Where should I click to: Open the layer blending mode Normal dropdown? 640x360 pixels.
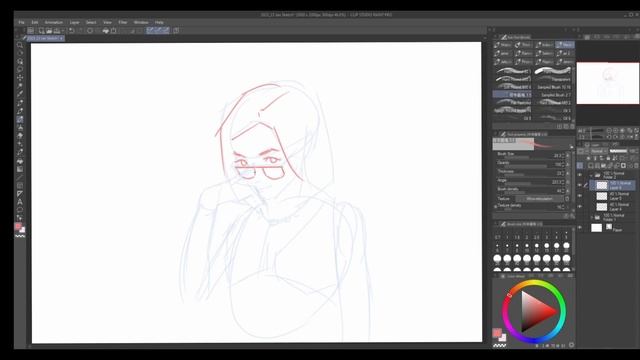[598, 151]
